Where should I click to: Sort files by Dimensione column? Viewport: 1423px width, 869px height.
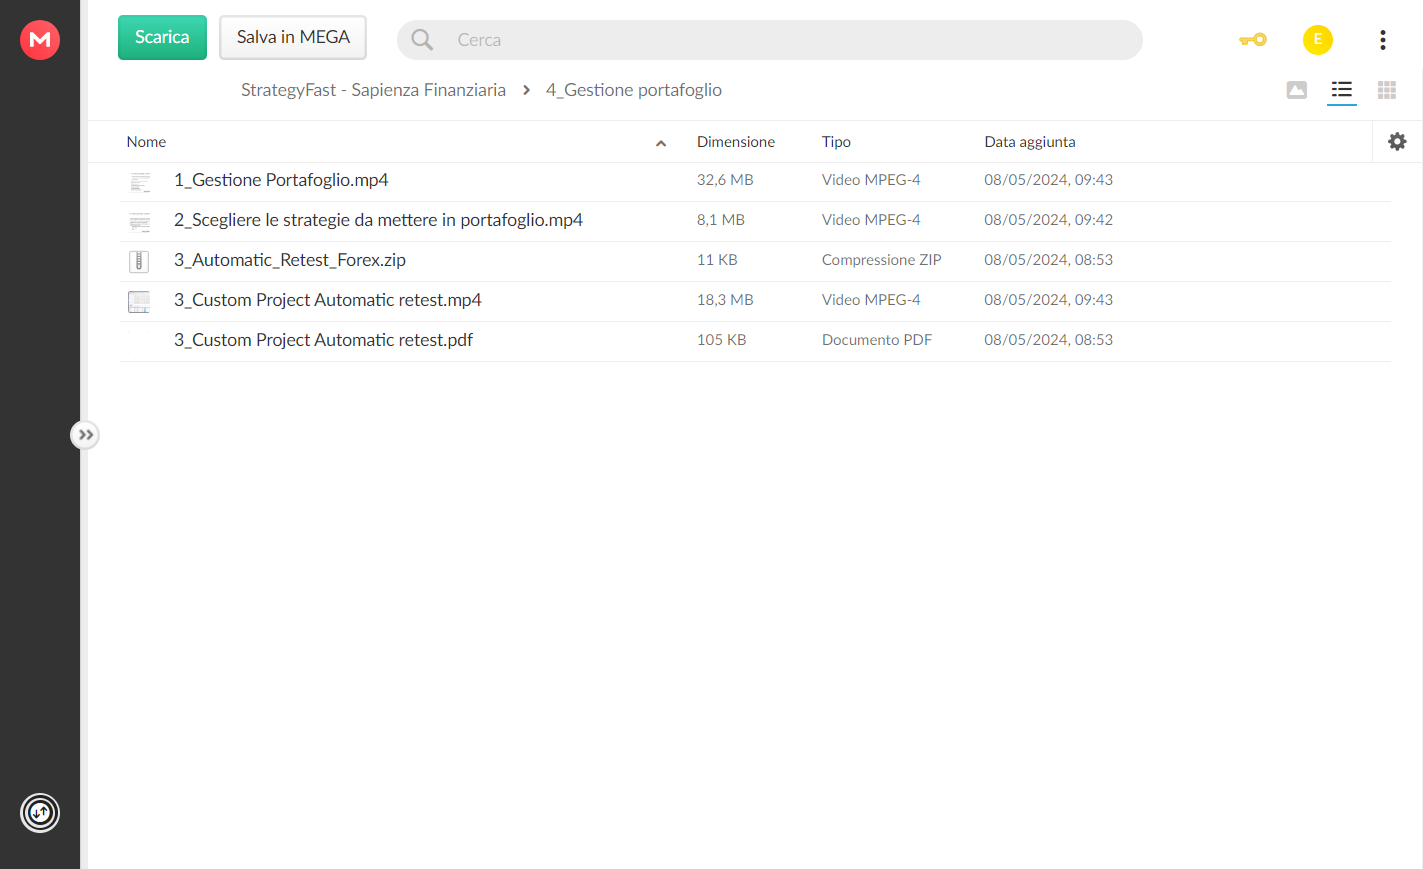tap(736, 142)
